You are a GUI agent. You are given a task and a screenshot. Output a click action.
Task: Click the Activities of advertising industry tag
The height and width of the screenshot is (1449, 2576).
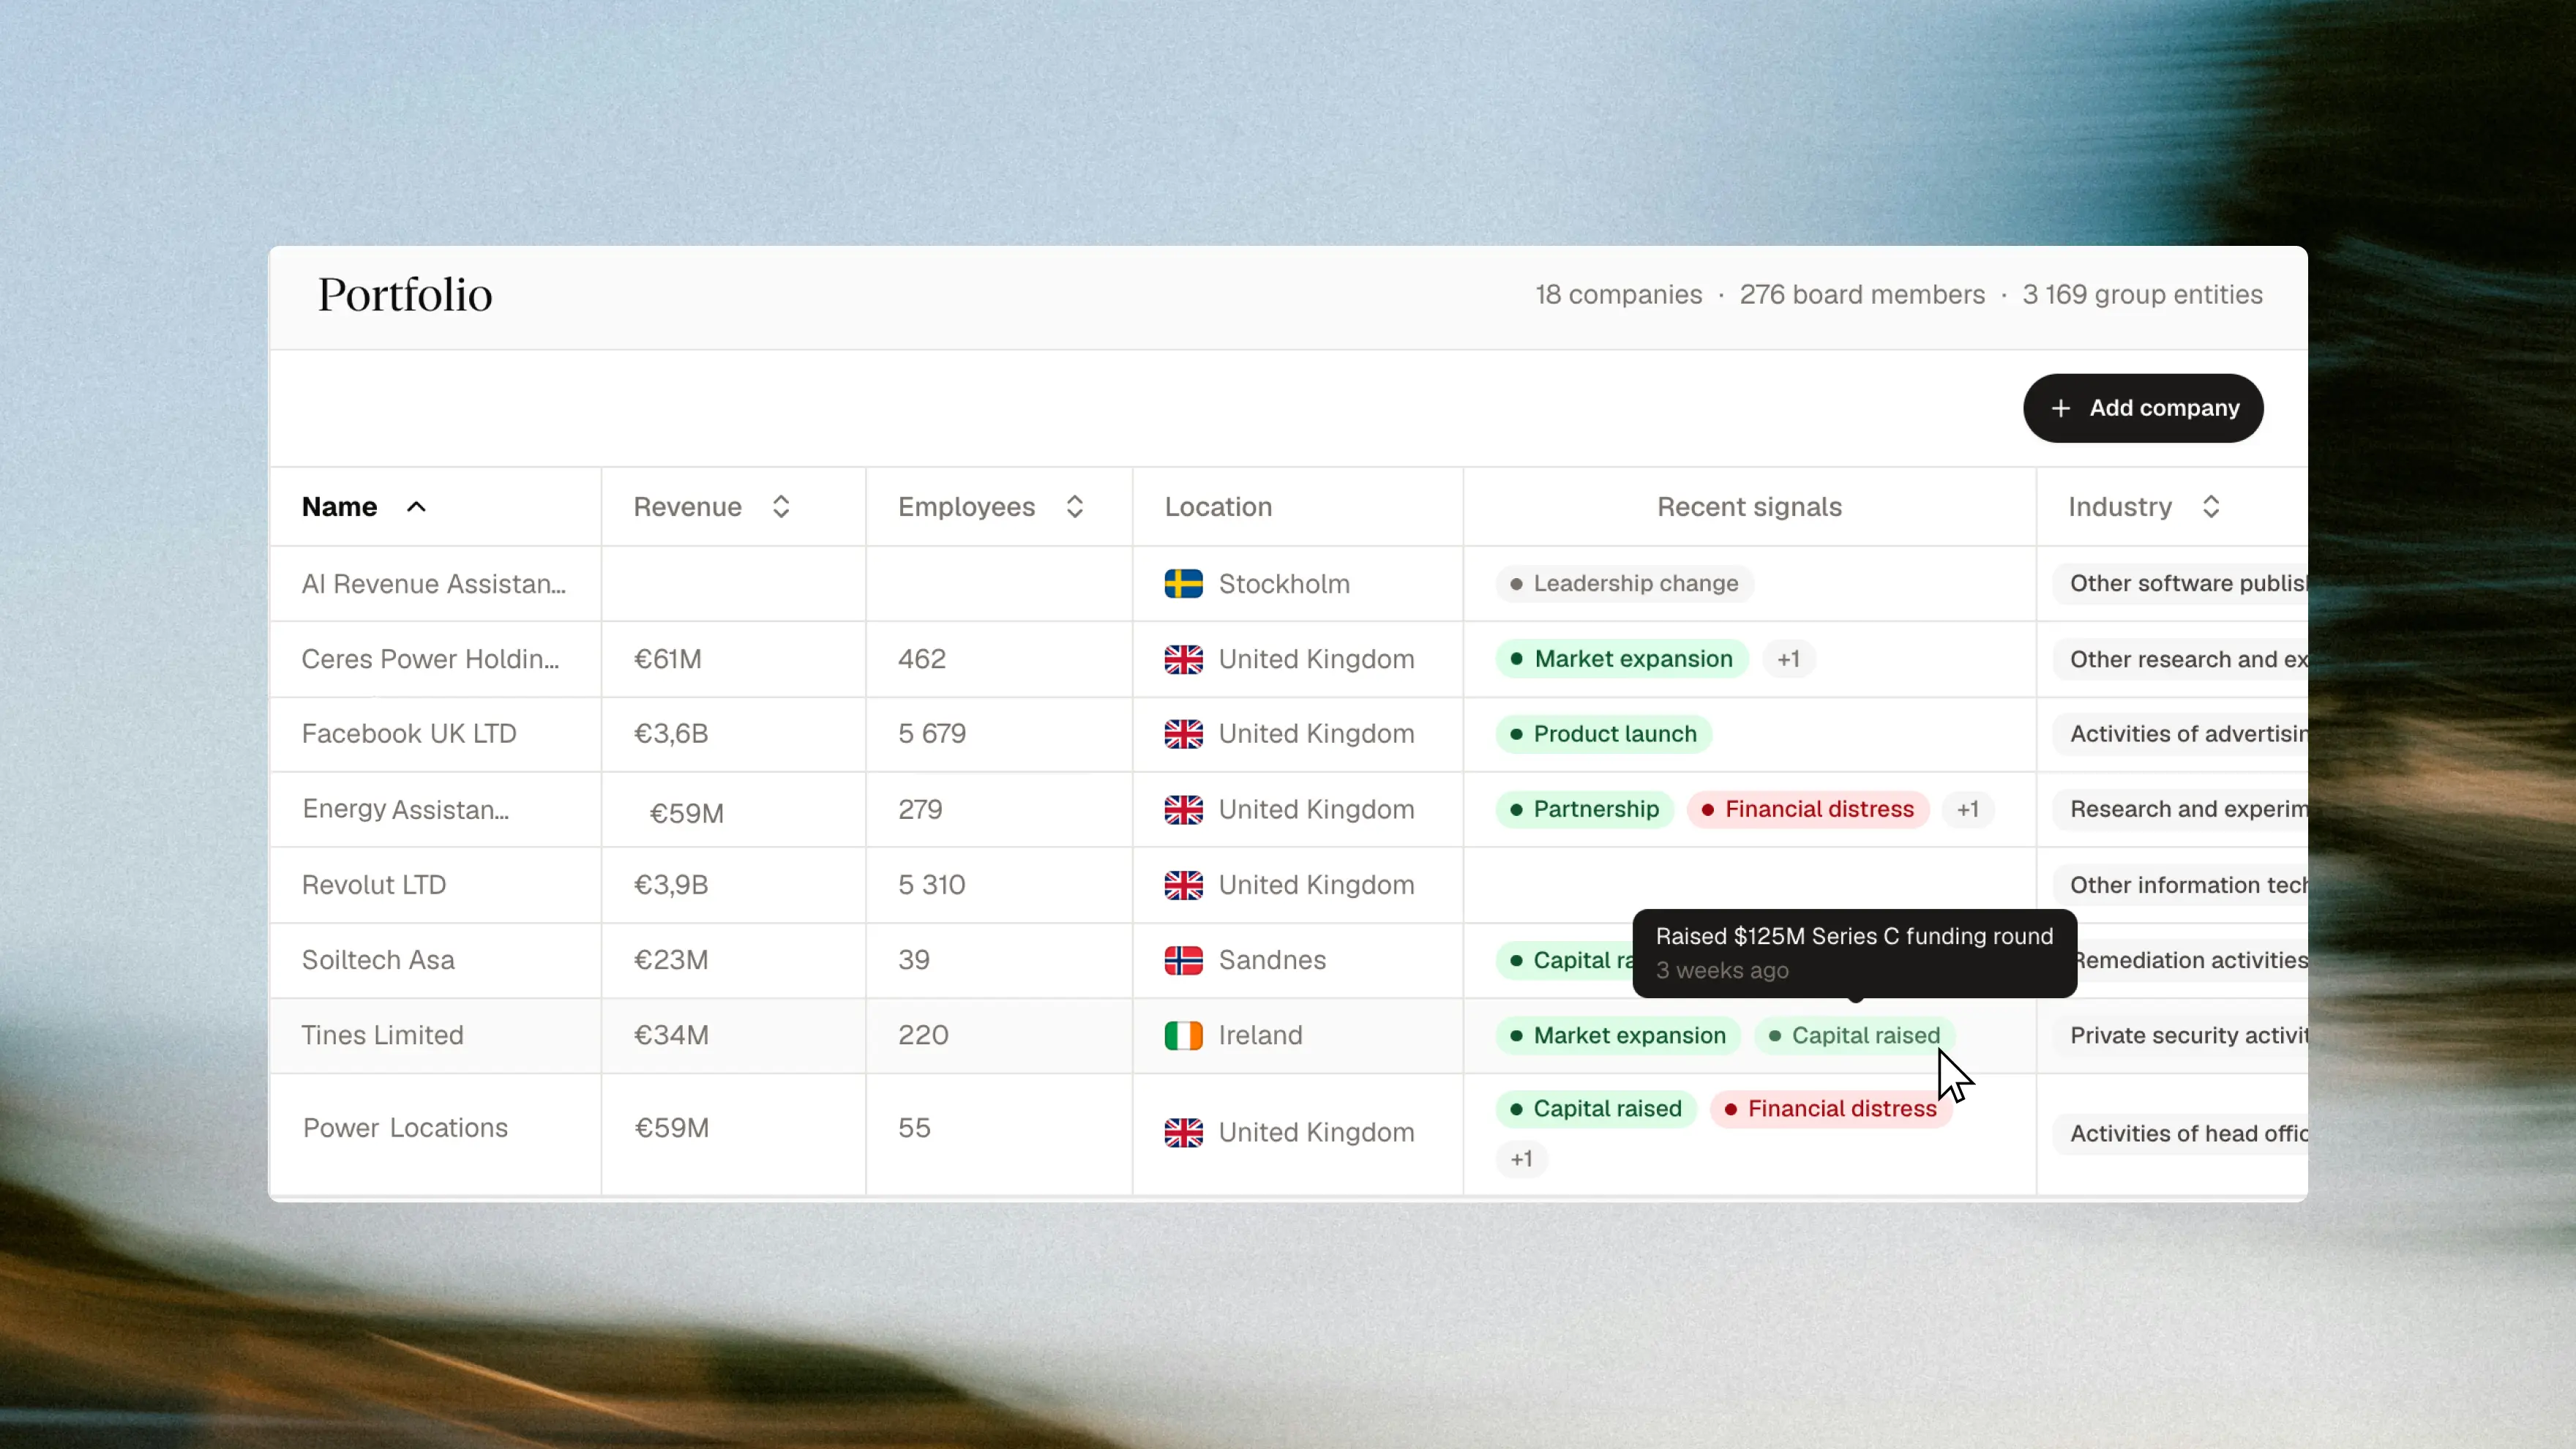2181,734
